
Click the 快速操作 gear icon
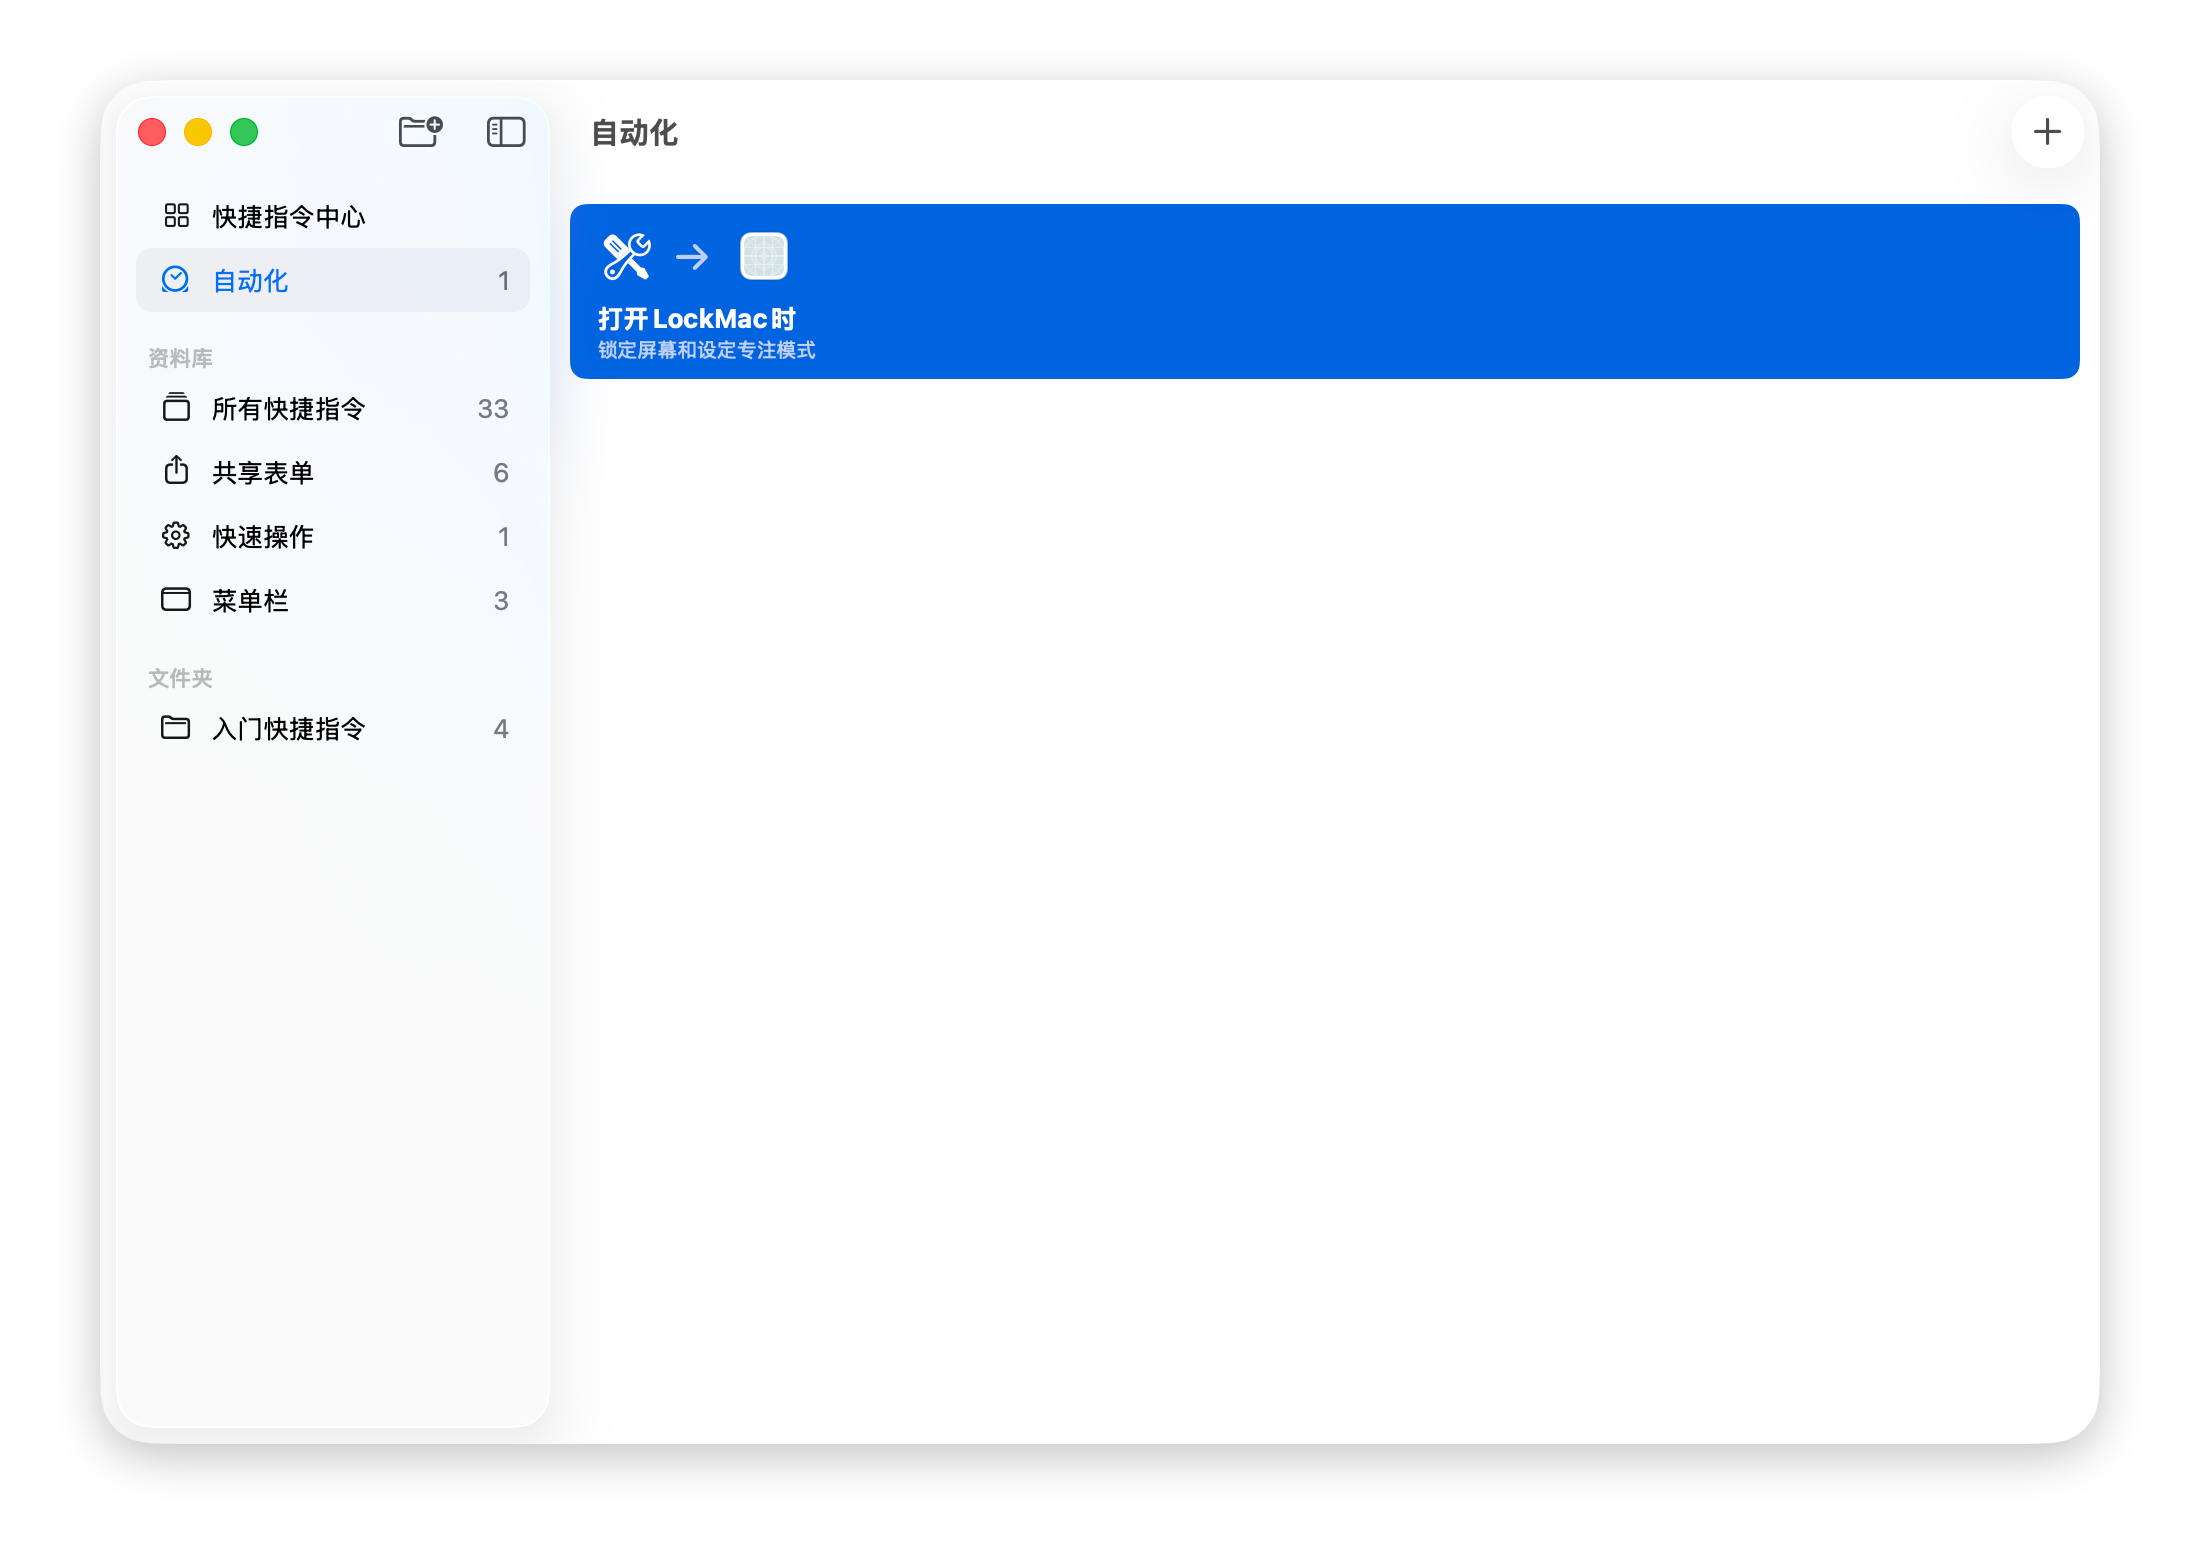coord(176,535)
